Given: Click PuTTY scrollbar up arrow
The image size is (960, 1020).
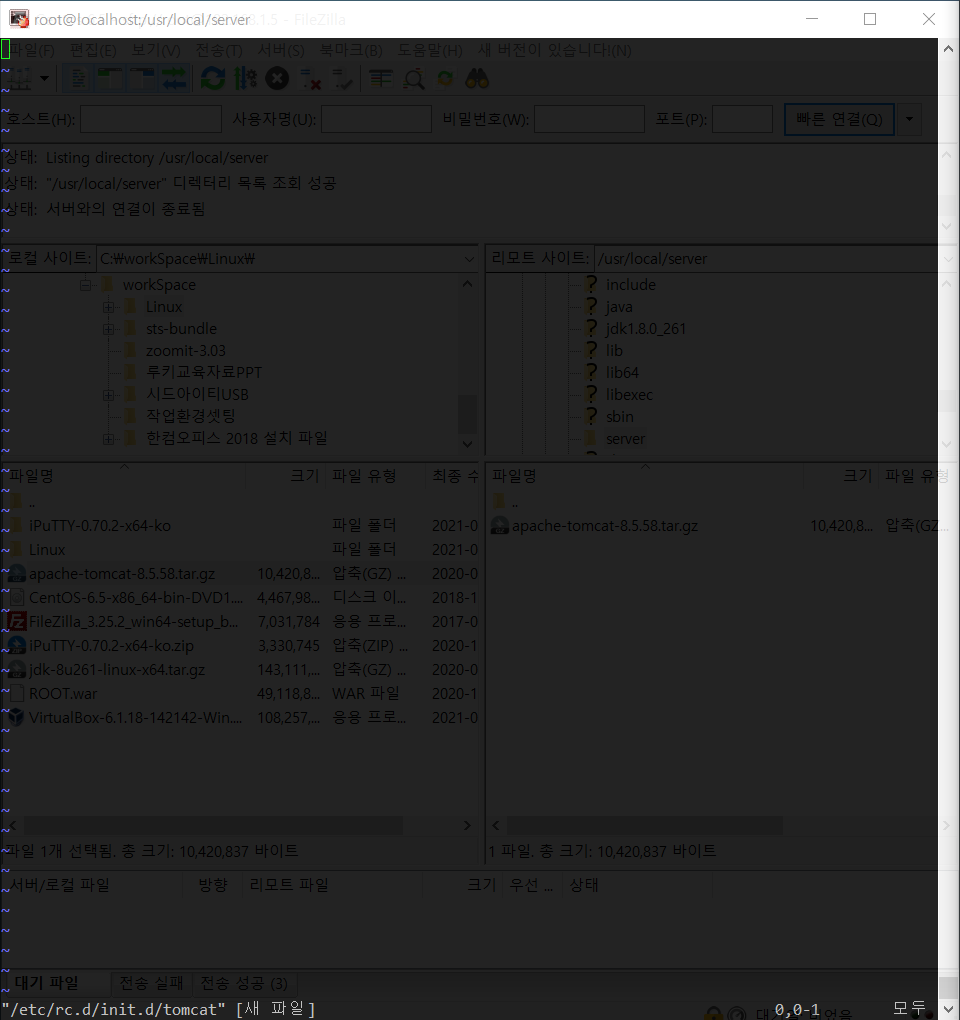Looking at the screenshot, I should [948, 49].
